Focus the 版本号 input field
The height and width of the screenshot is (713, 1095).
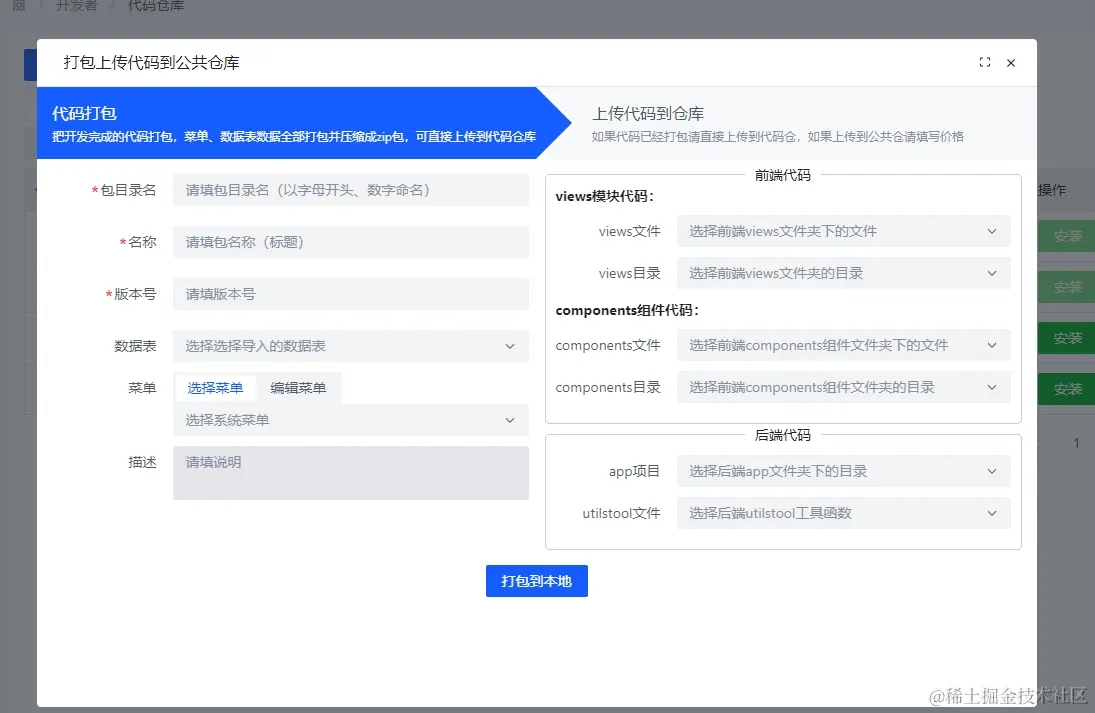point(351,294)
